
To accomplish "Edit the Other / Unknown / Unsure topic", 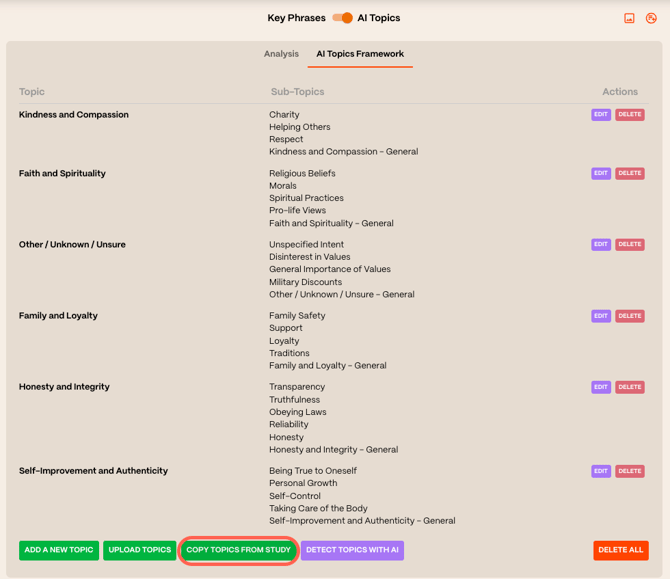I will pyautogui.click(x=601, y=244).
